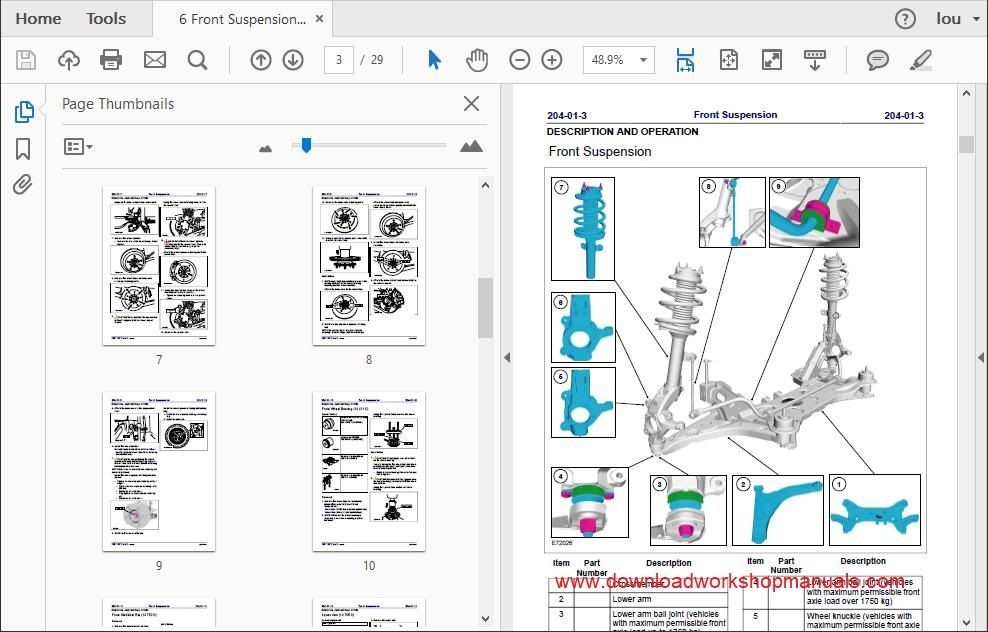Image resolution: width=988 pixels, height=632 pixels.
Task: Click the Front Suspension page heading
Action: pos(600,151)
